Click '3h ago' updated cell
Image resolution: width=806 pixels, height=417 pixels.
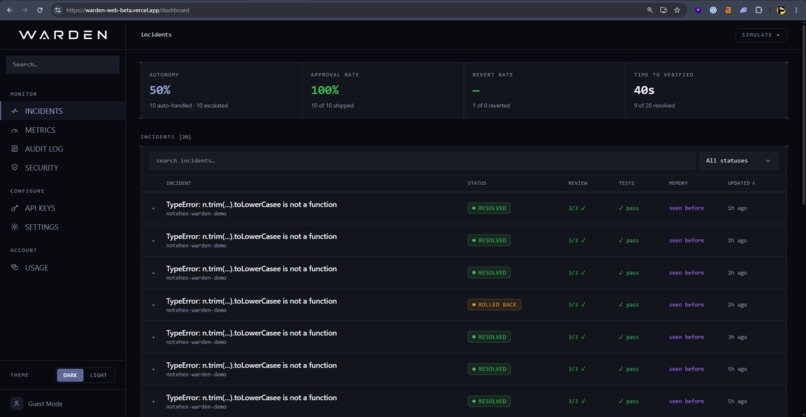point(737,337)
